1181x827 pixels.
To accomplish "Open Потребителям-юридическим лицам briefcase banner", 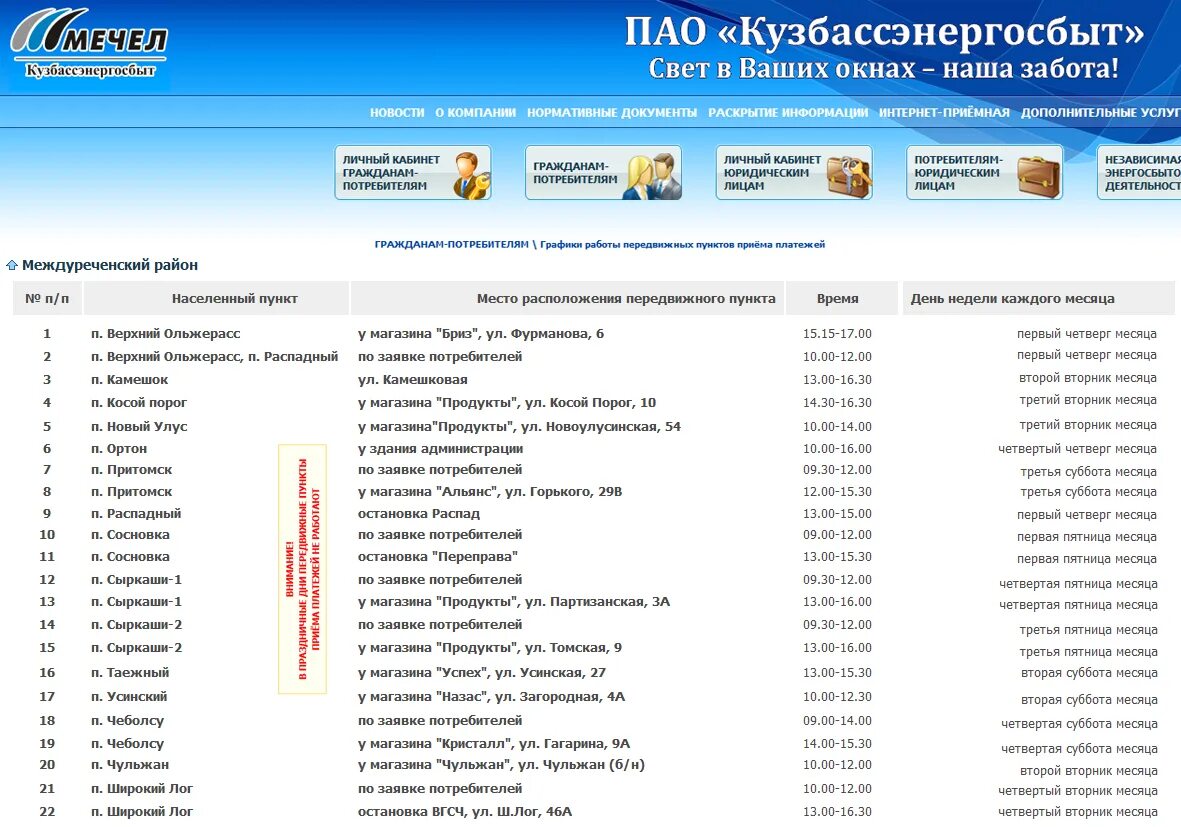I will [984, 172].
